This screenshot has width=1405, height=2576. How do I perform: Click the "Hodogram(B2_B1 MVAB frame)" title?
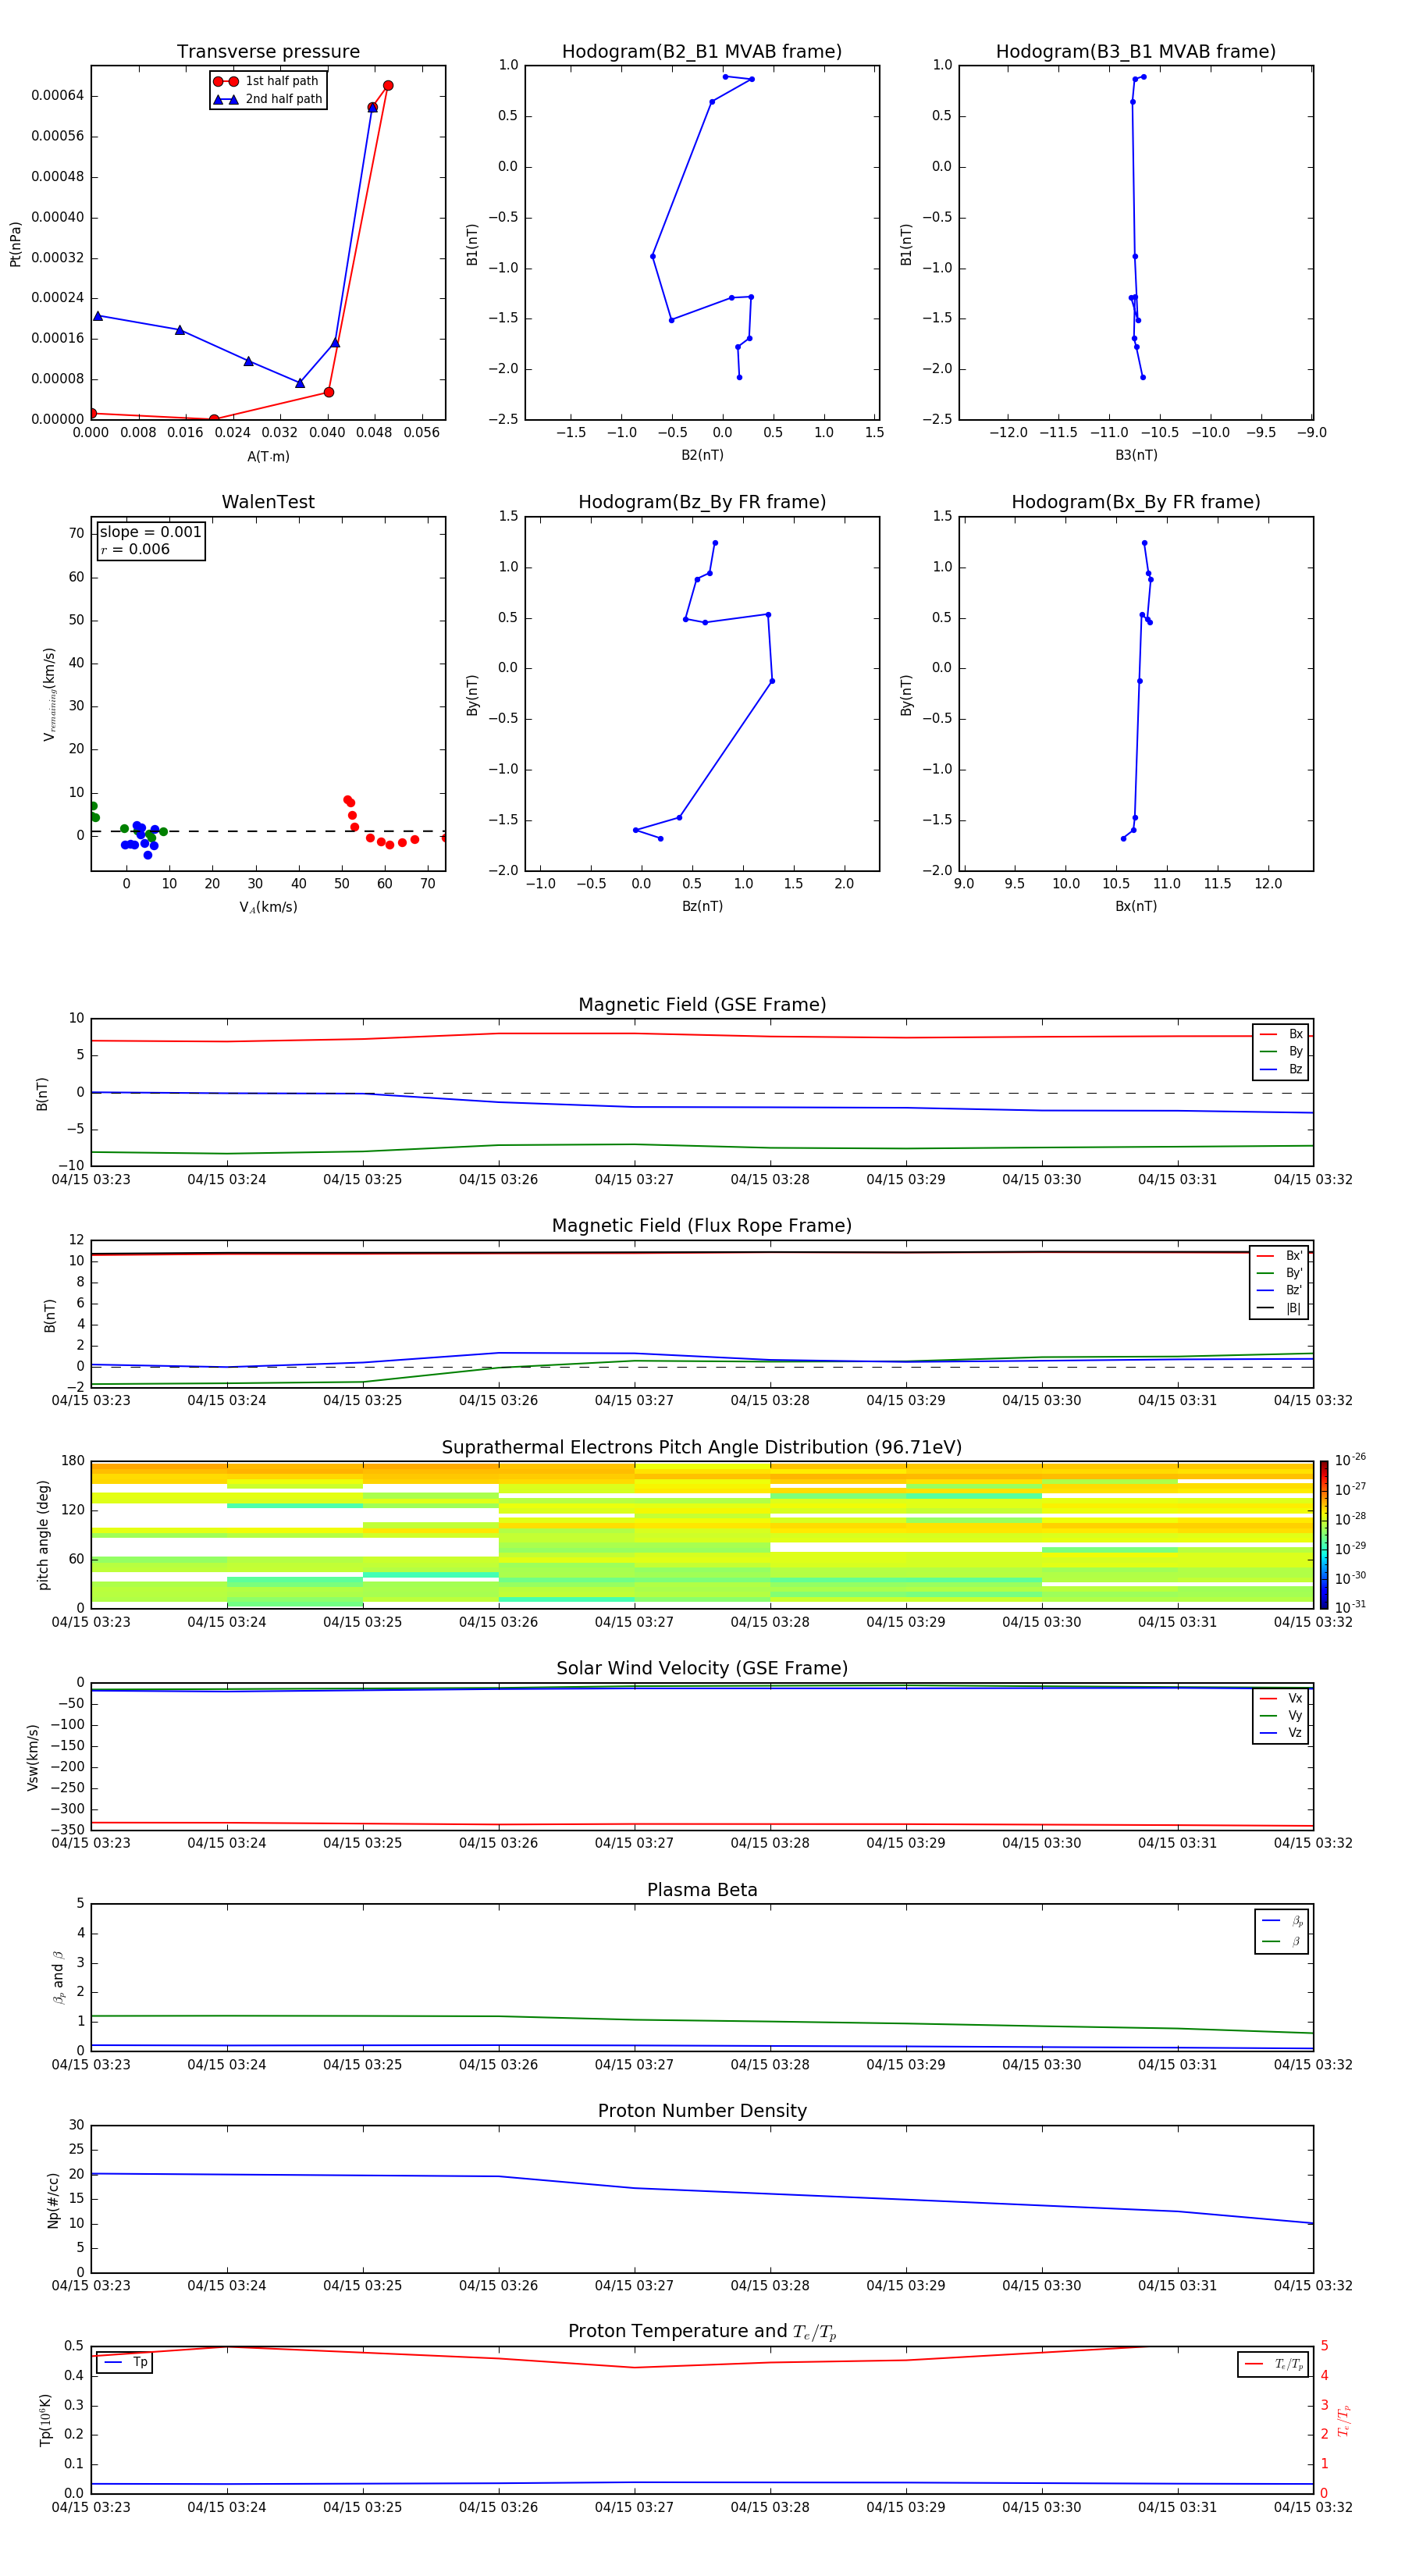[702, 52]
